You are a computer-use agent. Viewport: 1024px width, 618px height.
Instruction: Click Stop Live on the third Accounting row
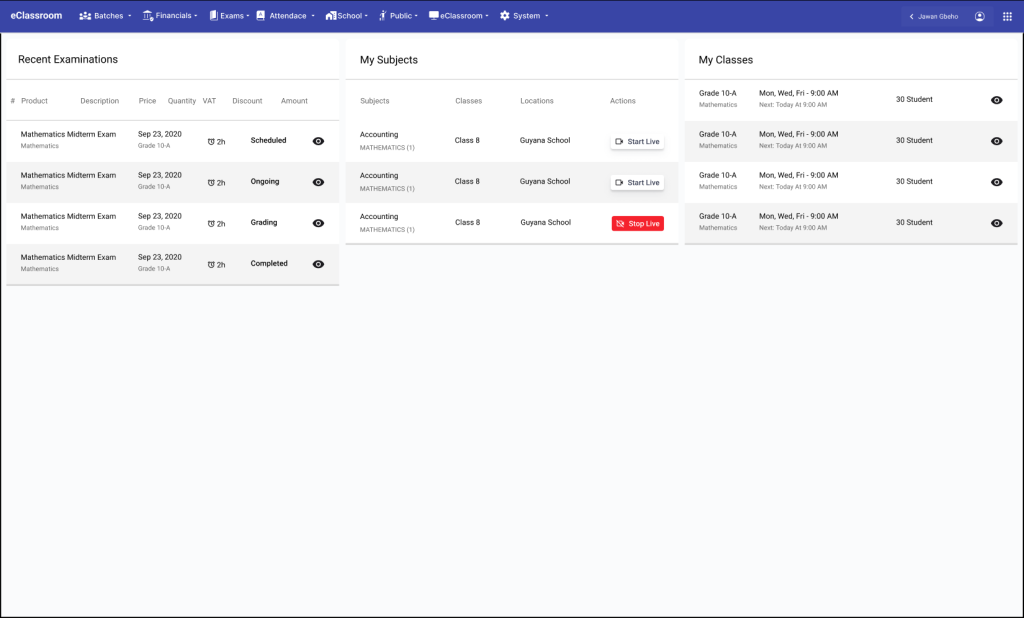tap(637, 223)
